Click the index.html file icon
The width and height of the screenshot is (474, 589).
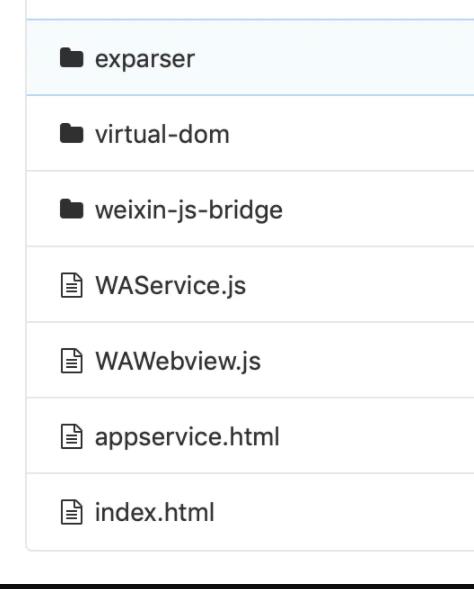click(x=71, y=512)
